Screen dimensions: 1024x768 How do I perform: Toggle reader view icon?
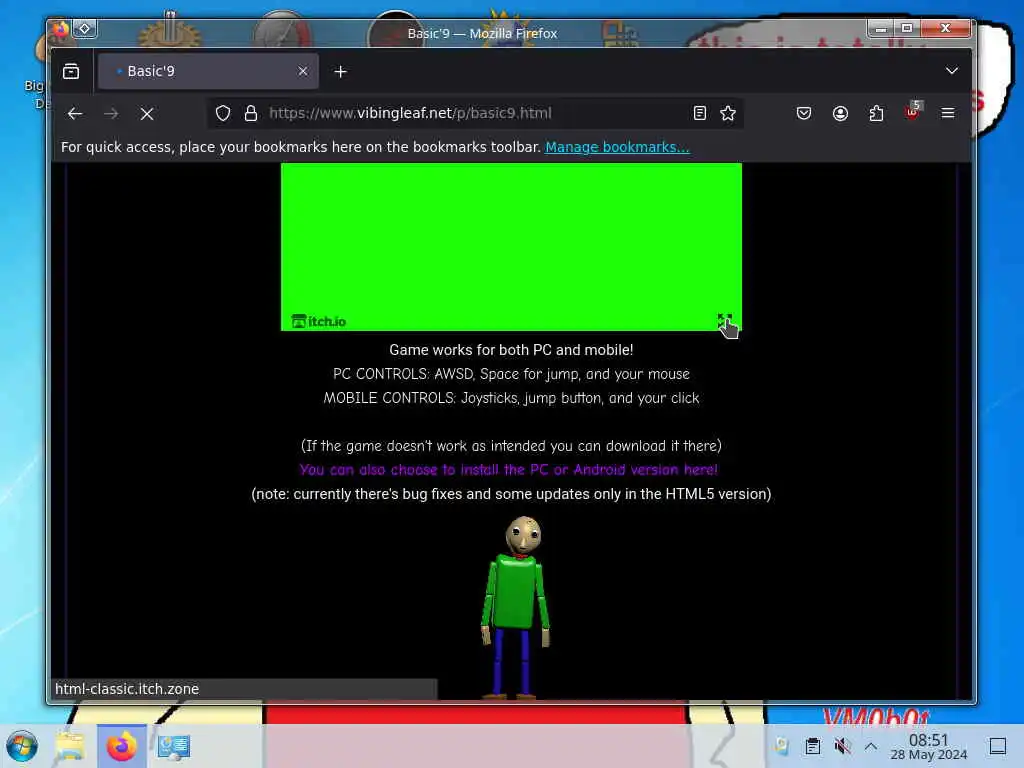(699, 114)
